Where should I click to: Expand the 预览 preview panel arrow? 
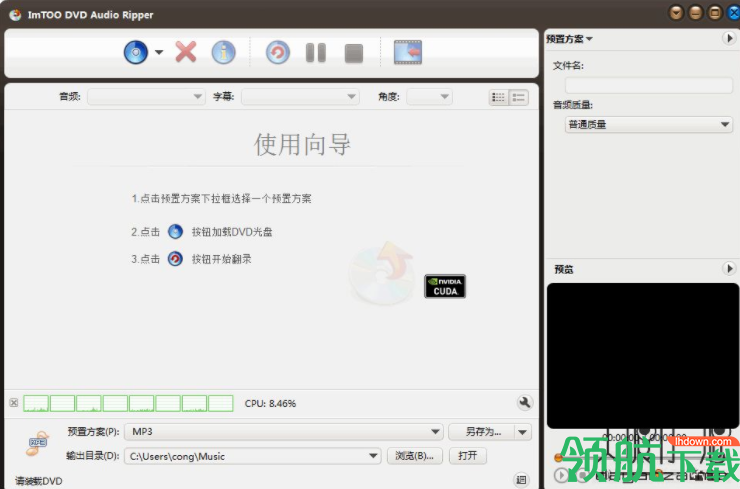click(729, 269)
